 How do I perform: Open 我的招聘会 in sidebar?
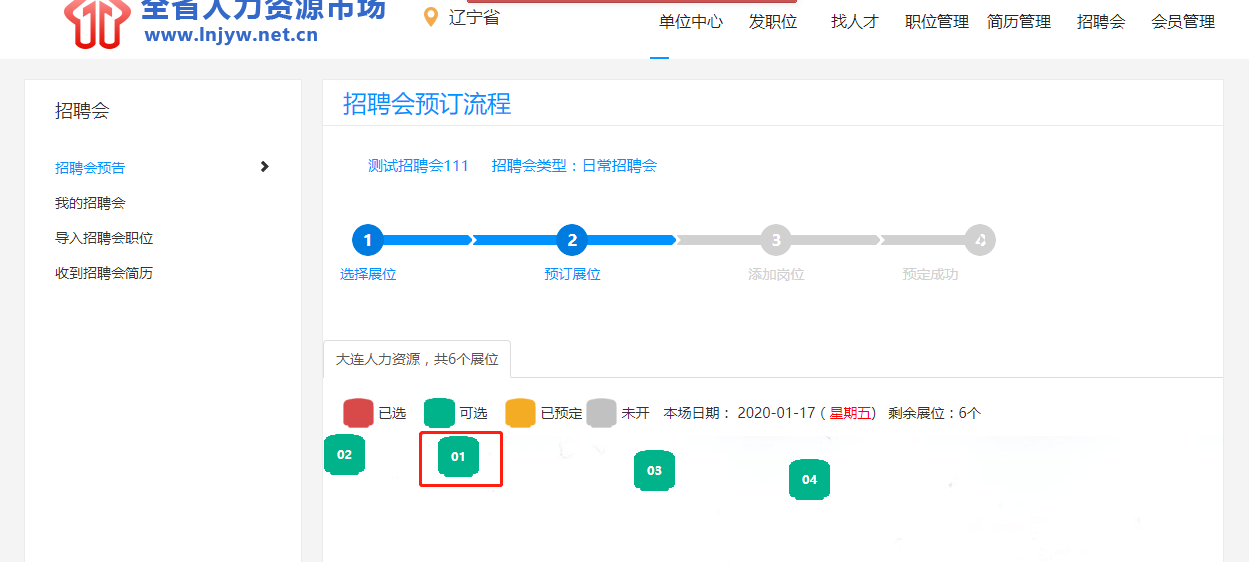click(90, 203)
